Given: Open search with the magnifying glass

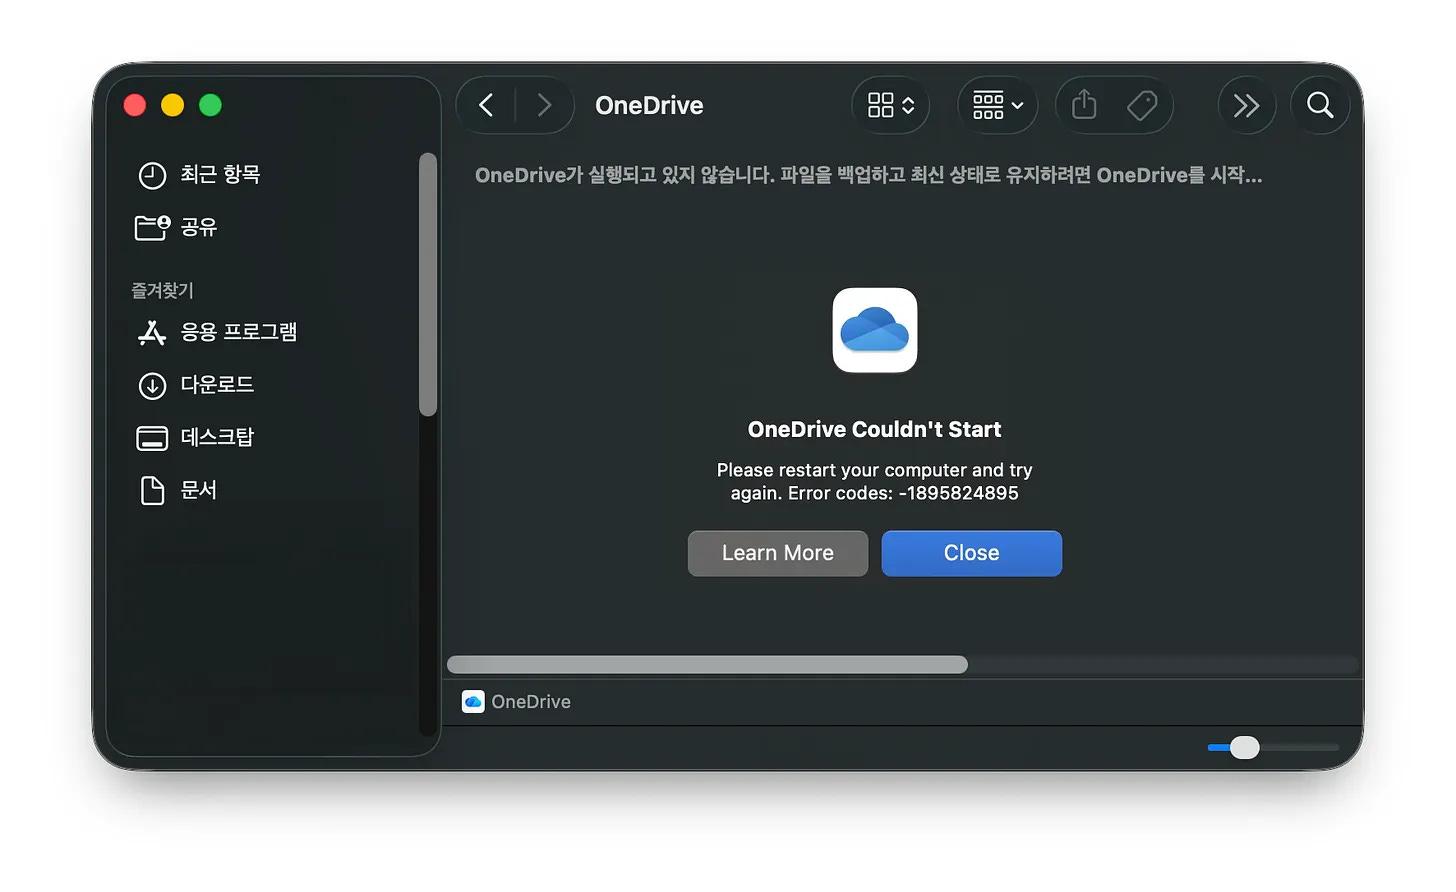Looking at the screenshot, I should (x=1320, y=105).
